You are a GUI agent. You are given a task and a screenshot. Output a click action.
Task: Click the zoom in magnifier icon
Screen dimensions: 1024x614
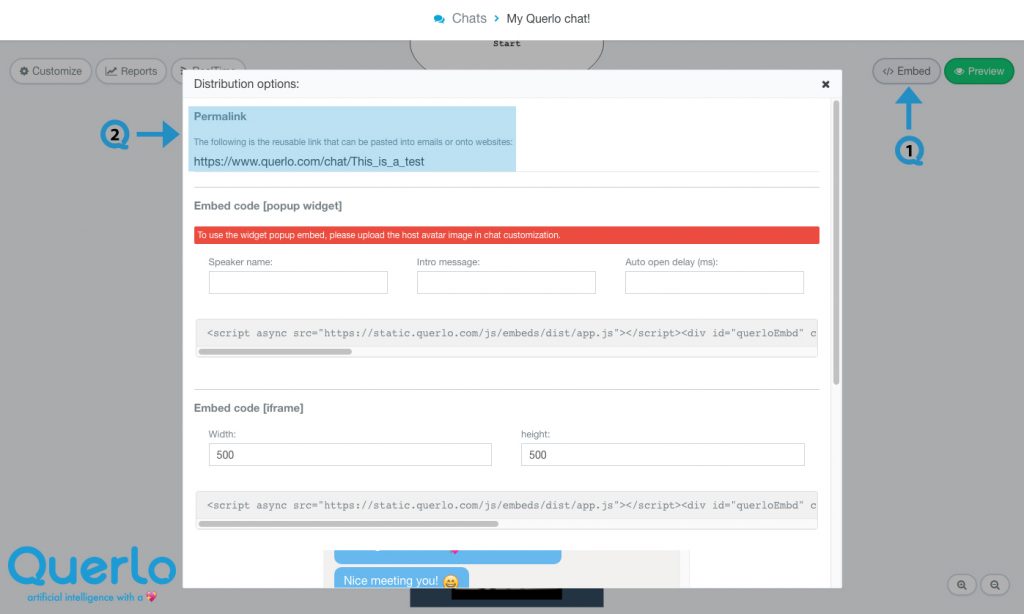point(961,585)
